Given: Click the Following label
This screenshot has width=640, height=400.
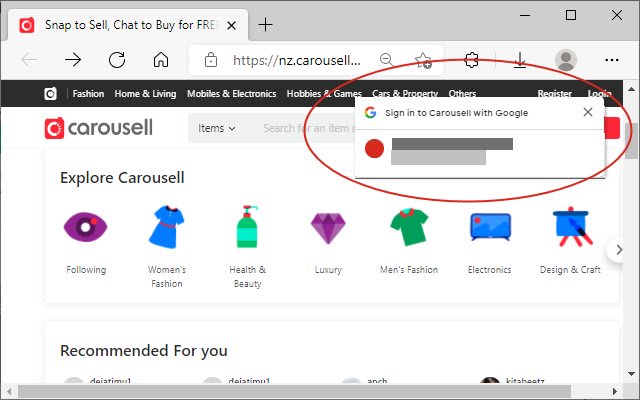Looking at the screenshot, I should (86, 270).
